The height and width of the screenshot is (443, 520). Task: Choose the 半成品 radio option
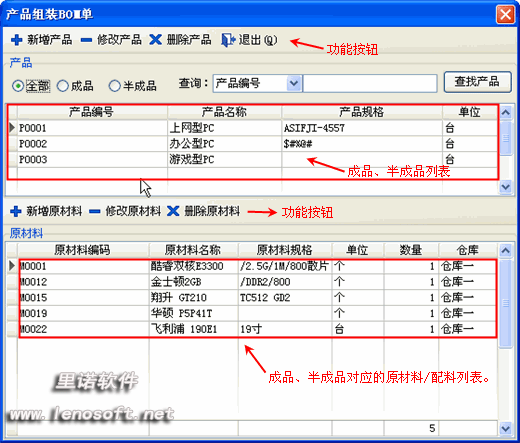point(114,86)
